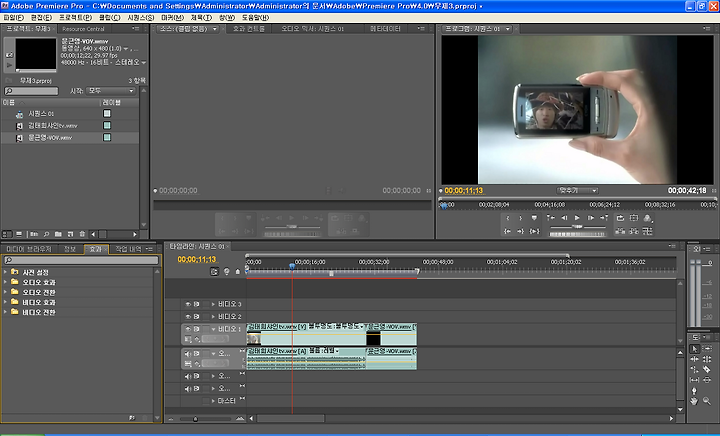Switch to the 작업 내역 tab
This screenshot has height=436, width=720.
point(128,249)
